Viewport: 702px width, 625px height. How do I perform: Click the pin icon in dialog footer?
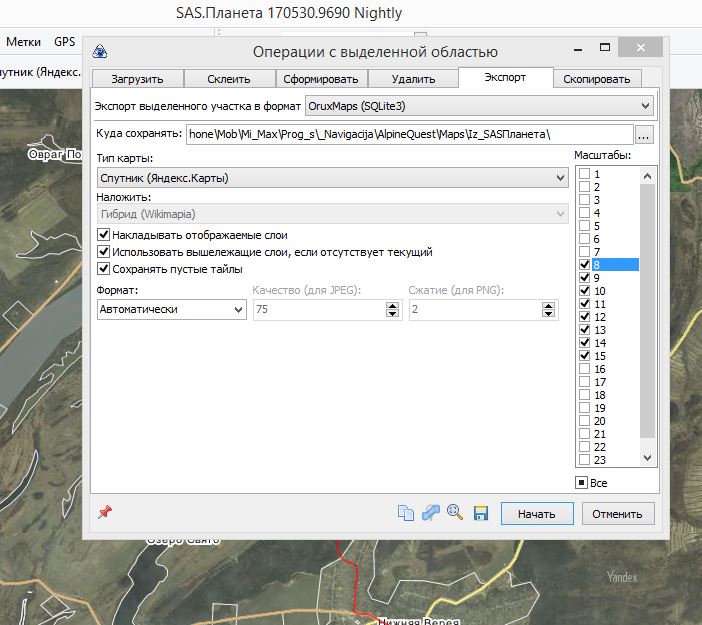click(105, 512)
